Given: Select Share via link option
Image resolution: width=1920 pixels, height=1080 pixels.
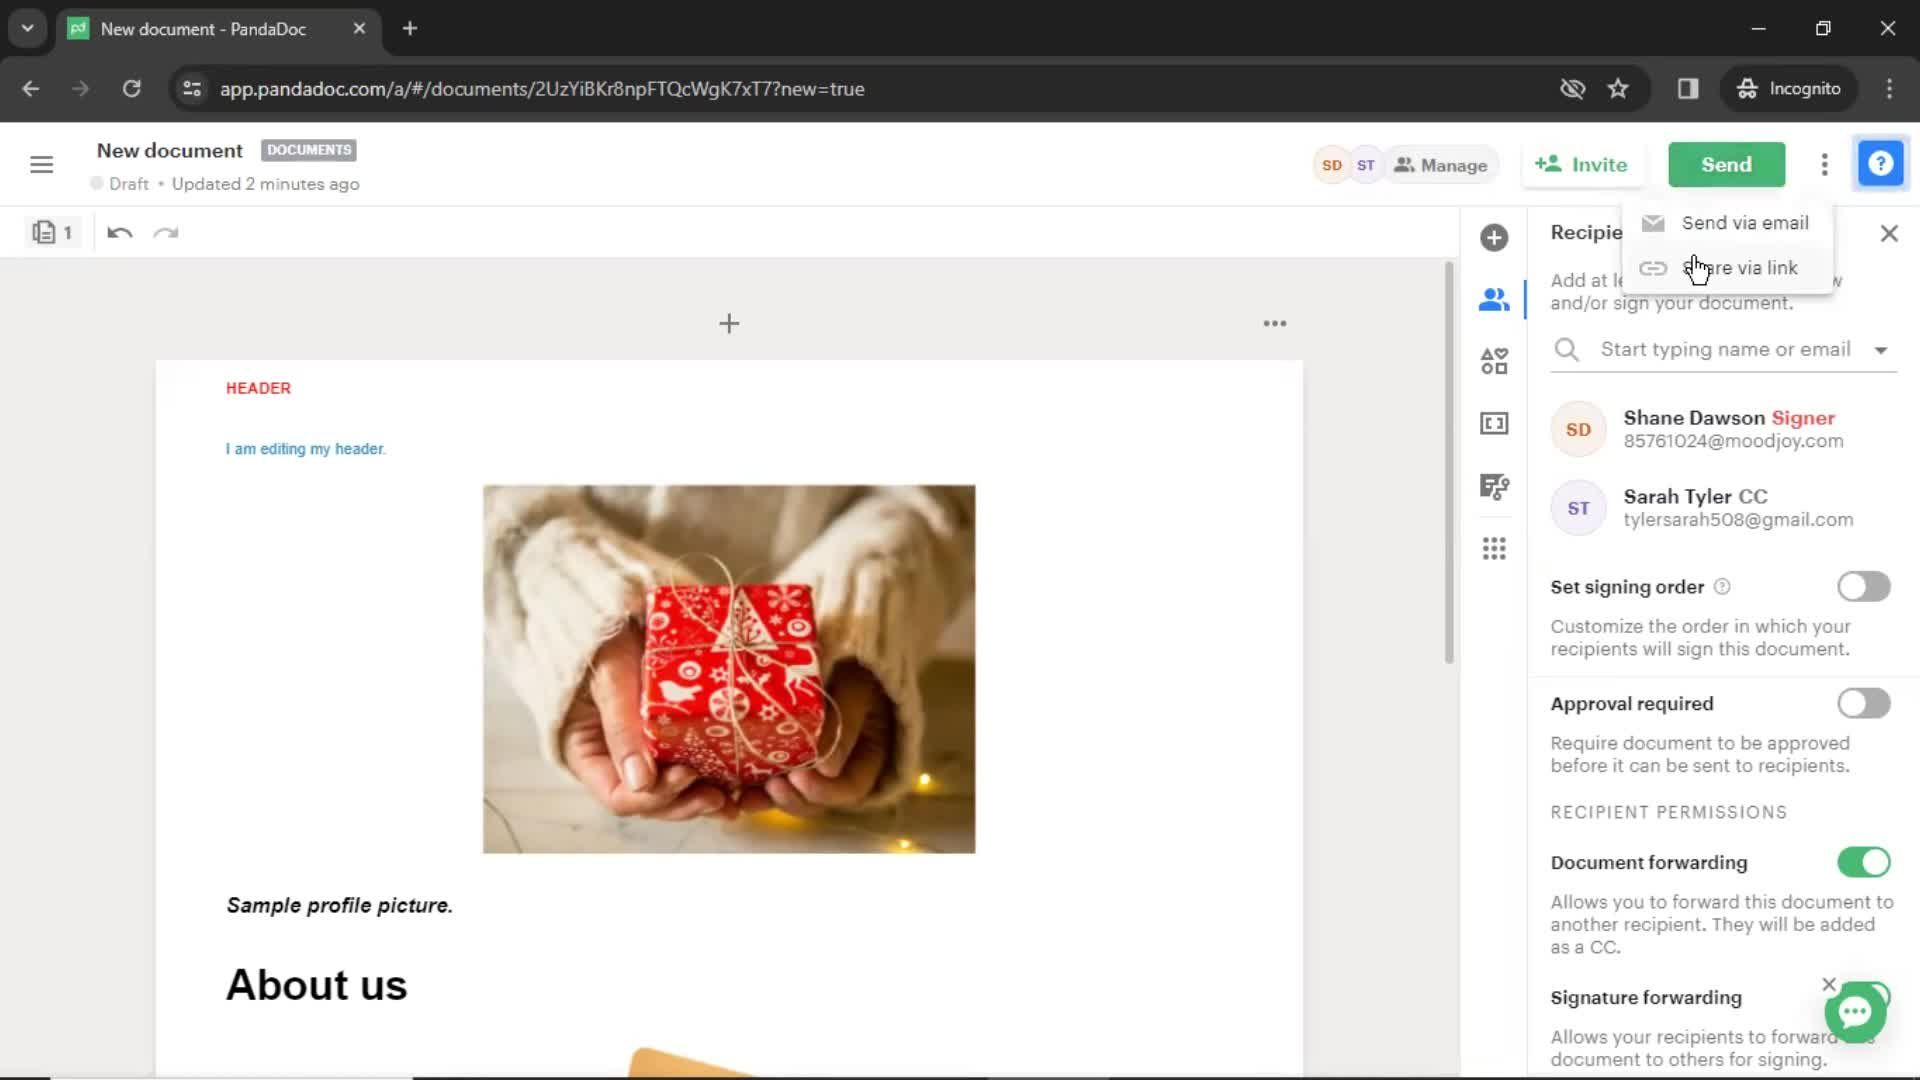Looking at the screenshot, I should [1741, 268].
